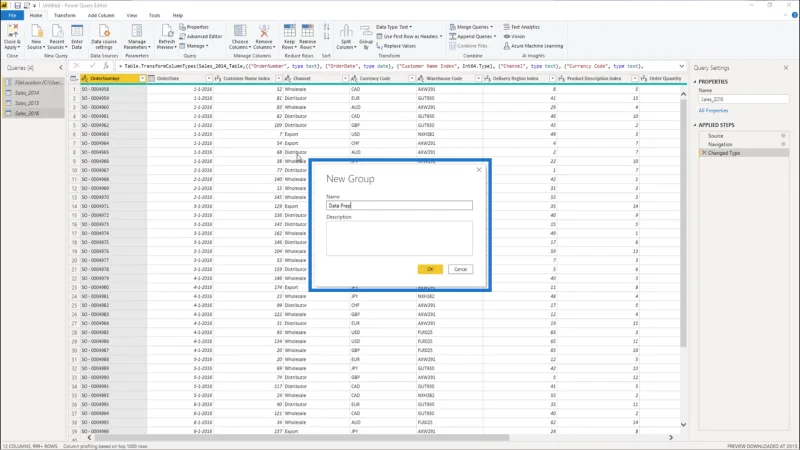Screen dimensions: 800x450
Task: Open Channel column filter dropdown
Action: pos(345,79)
